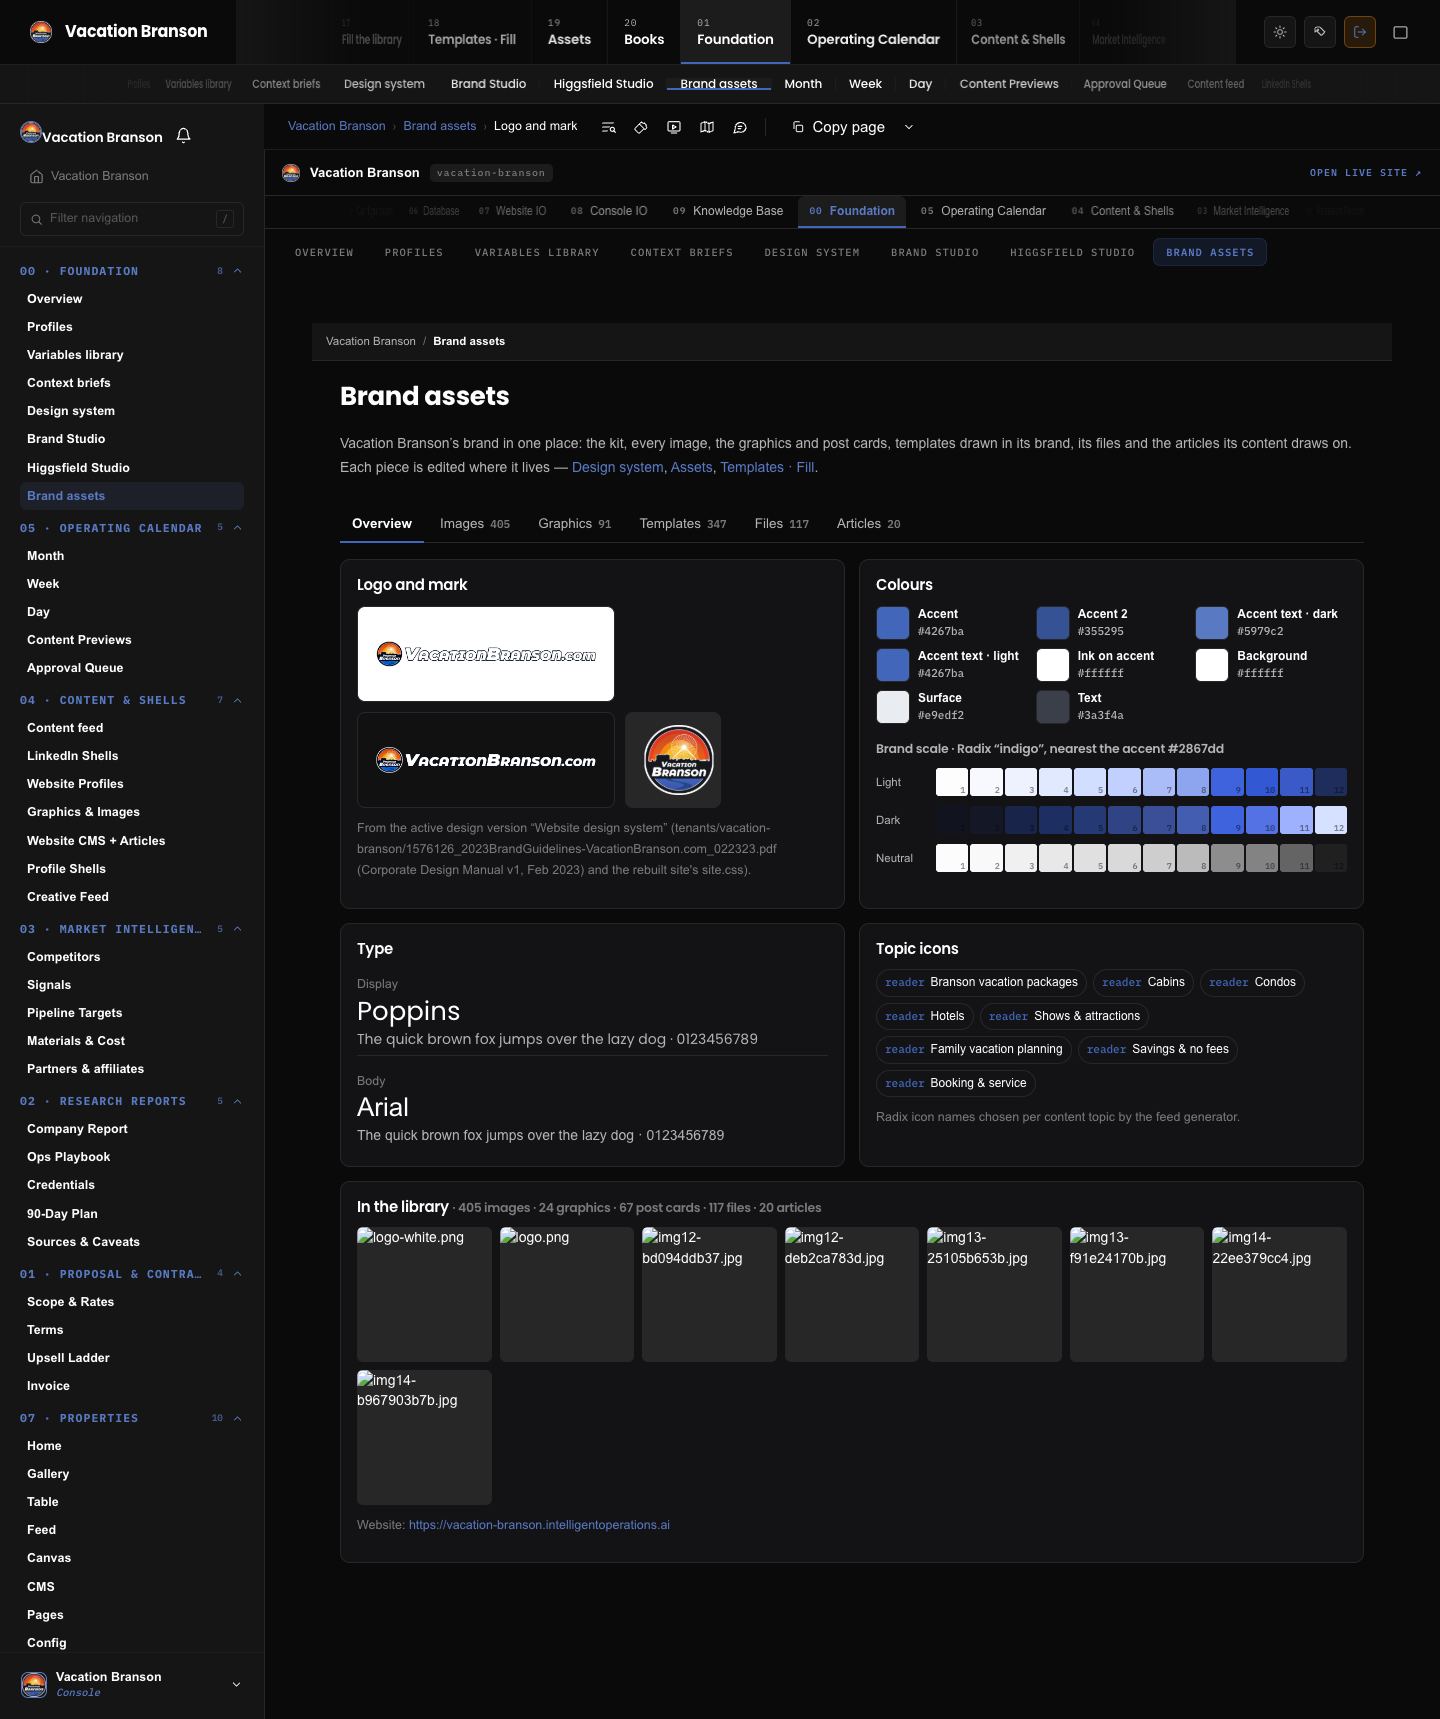Toggle the light/dark theme sun icon
Image resolution: width=1440 pixels, height=1719 pixels.
click(1280, 32)
